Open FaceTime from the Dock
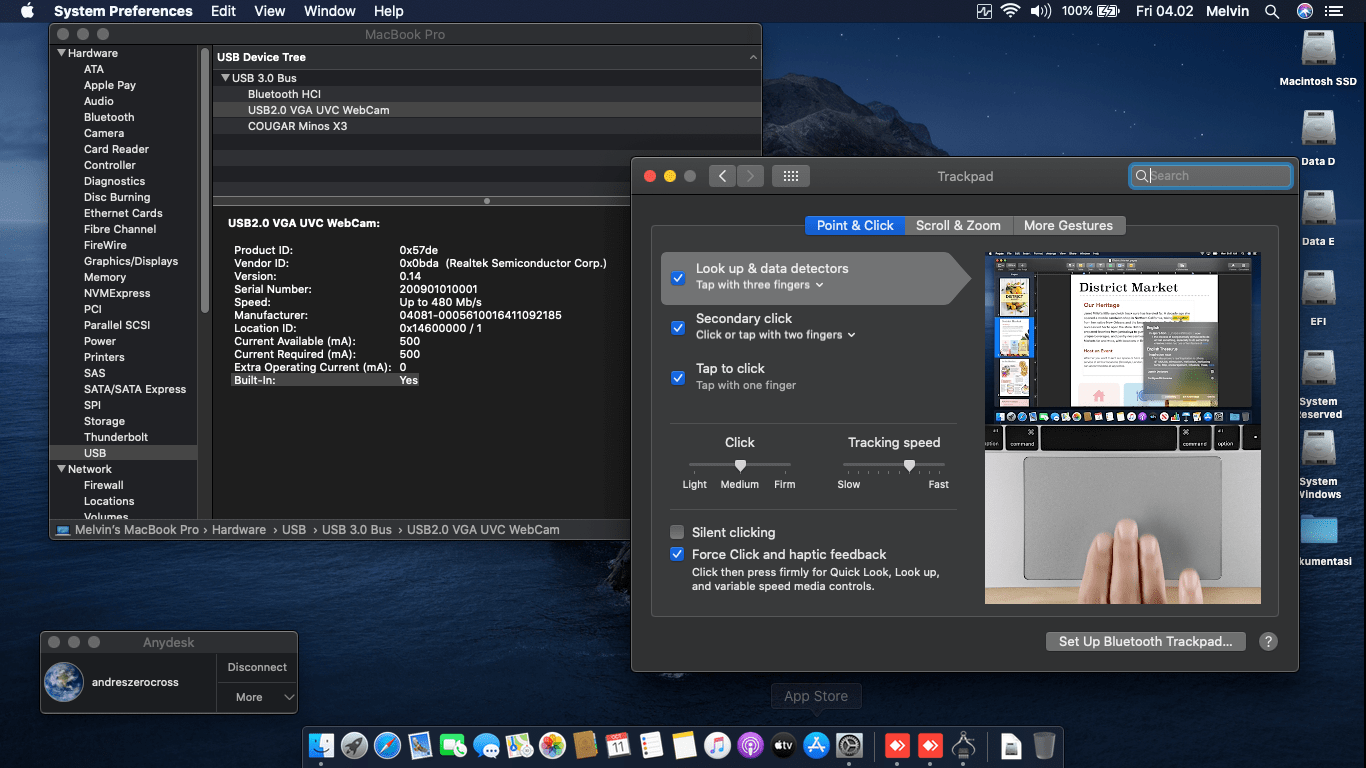The image size is (1366, 768). (453, 745)
